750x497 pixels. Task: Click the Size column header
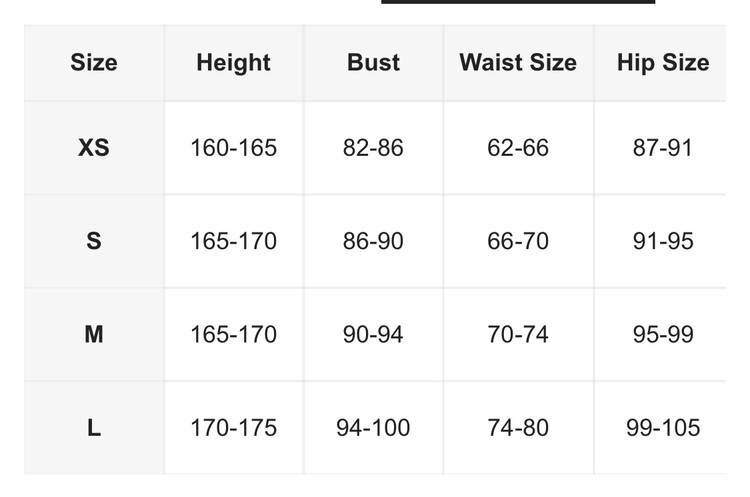click(x=94, y=62)
